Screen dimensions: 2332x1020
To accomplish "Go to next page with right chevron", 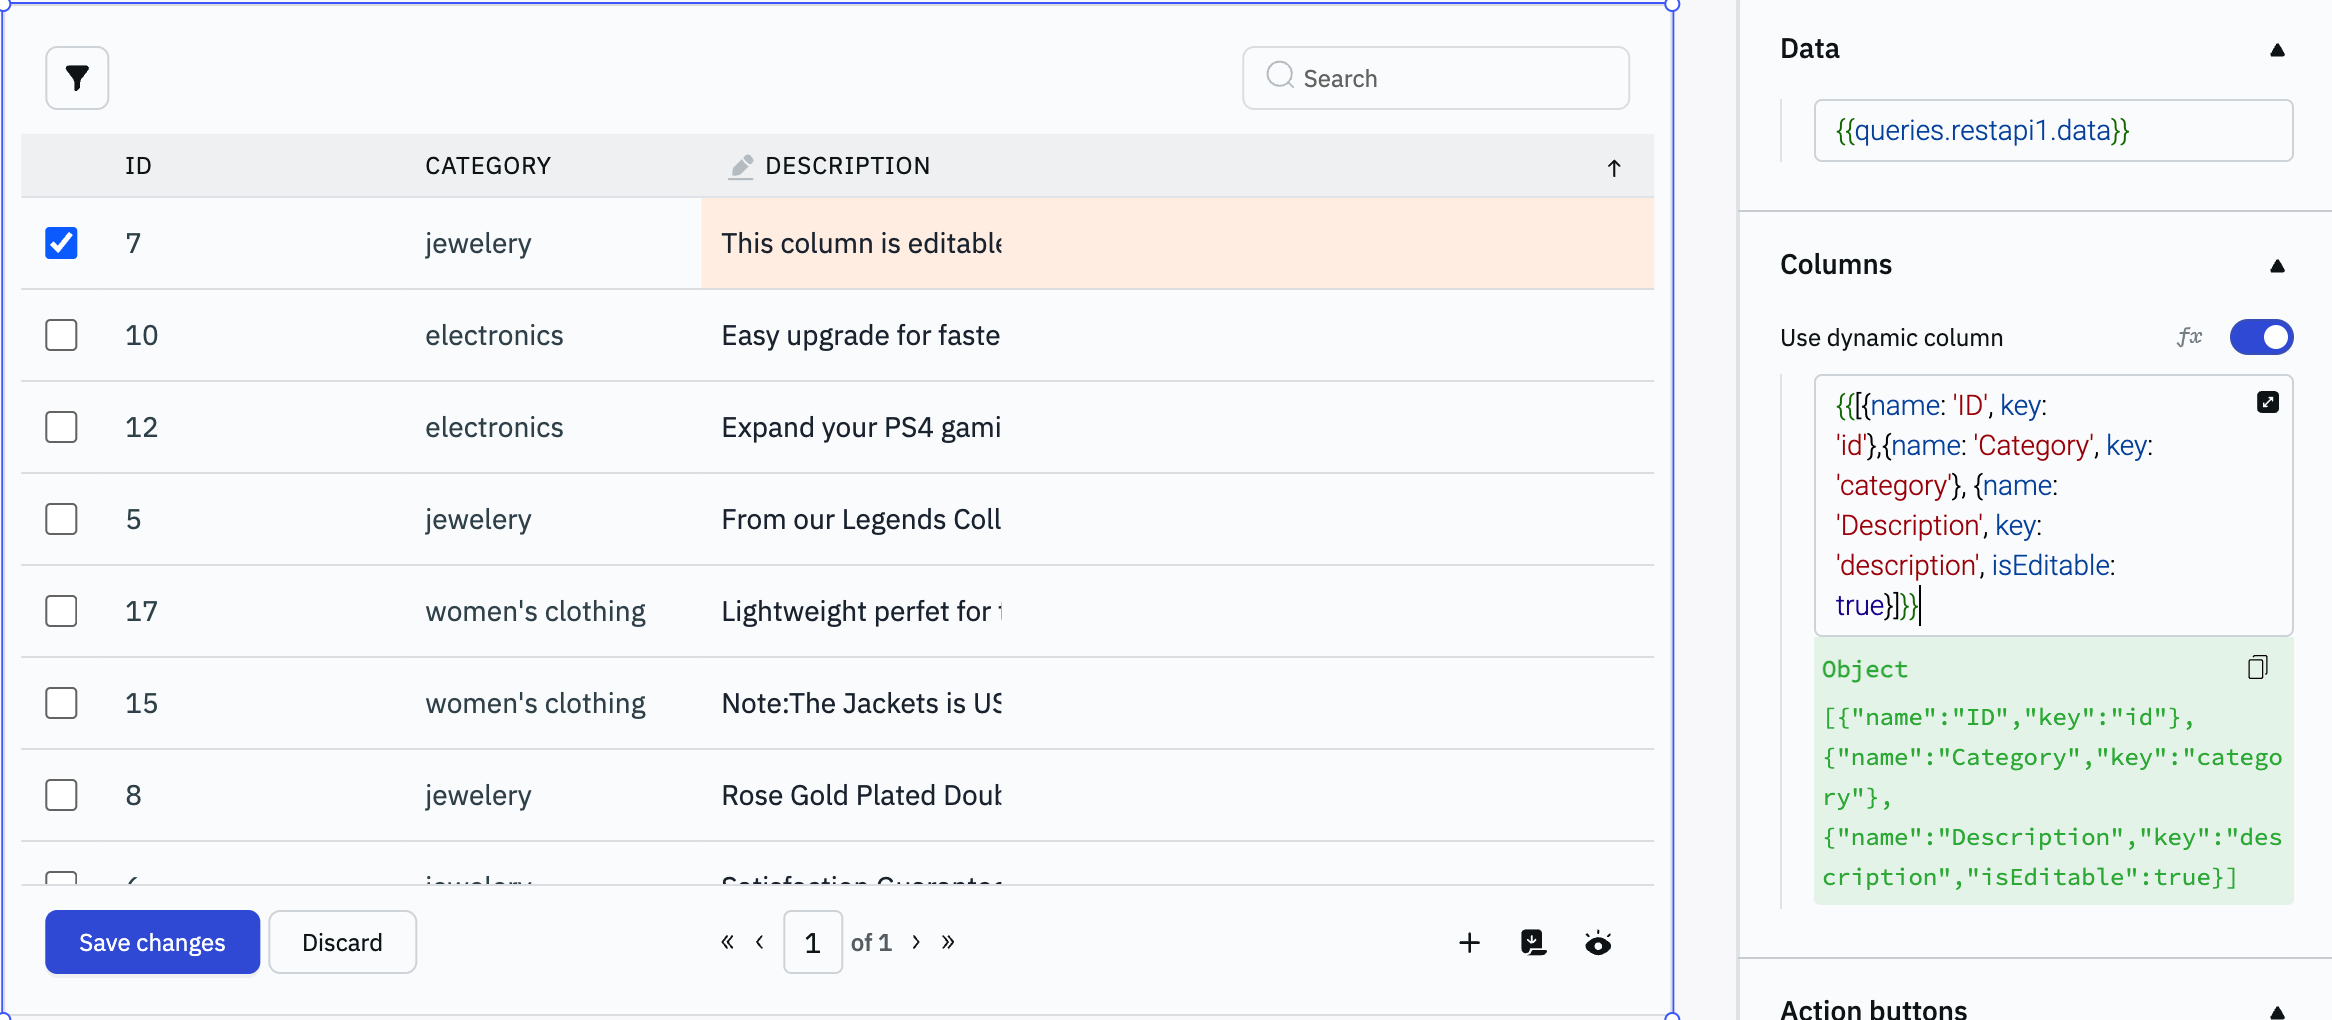I will [x=916, y=942].
